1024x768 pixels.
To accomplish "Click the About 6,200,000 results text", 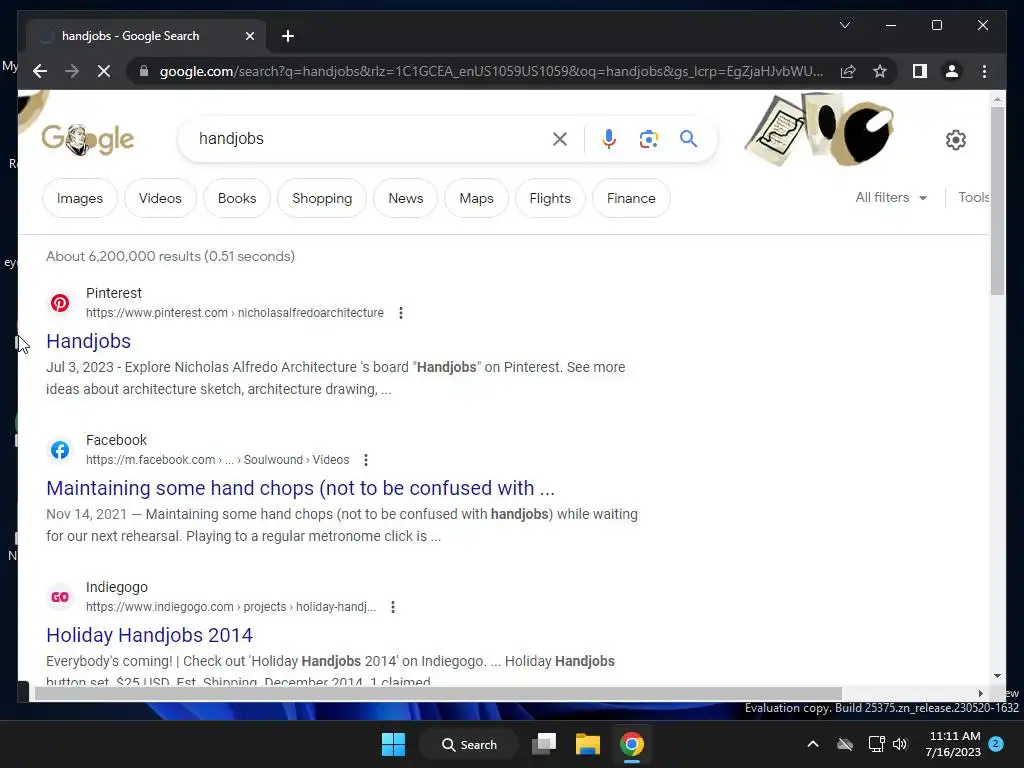I will [170, 256].
